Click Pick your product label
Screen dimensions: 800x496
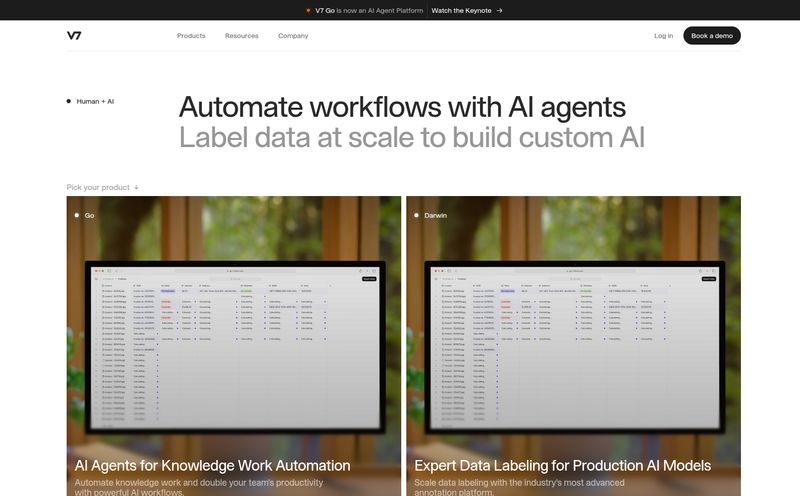[98, 187]
